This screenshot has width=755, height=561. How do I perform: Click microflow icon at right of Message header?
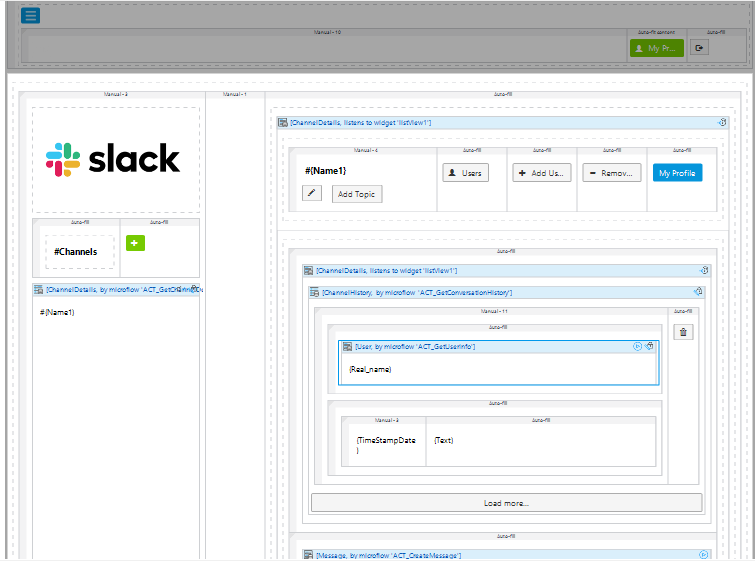(703, 555)
